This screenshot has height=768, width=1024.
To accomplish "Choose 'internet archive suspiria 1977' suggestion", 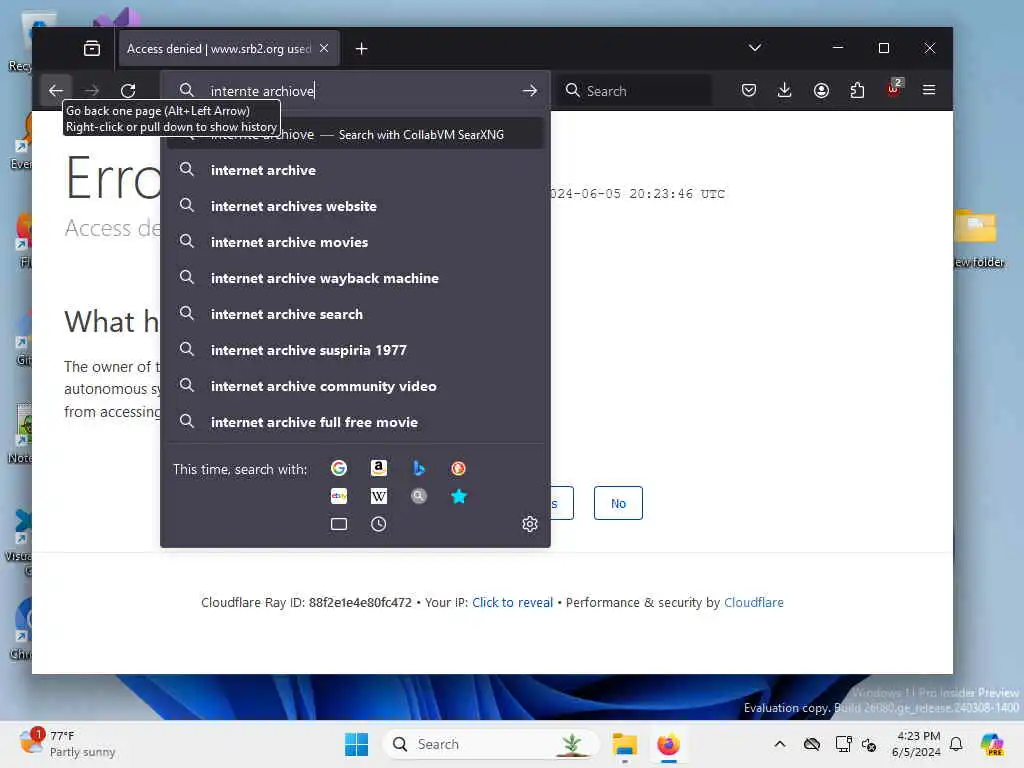I will [355, 350].
